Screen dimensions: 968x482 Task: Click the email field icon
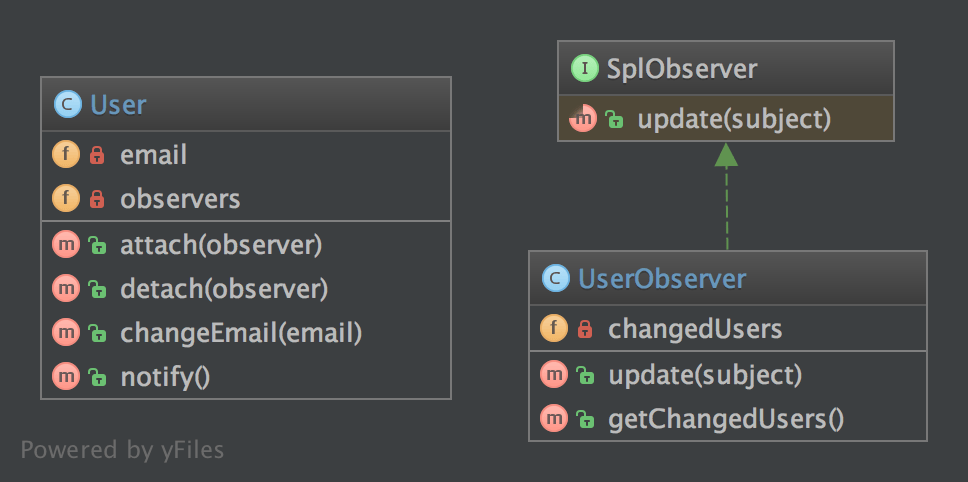(x=66, y=155)
